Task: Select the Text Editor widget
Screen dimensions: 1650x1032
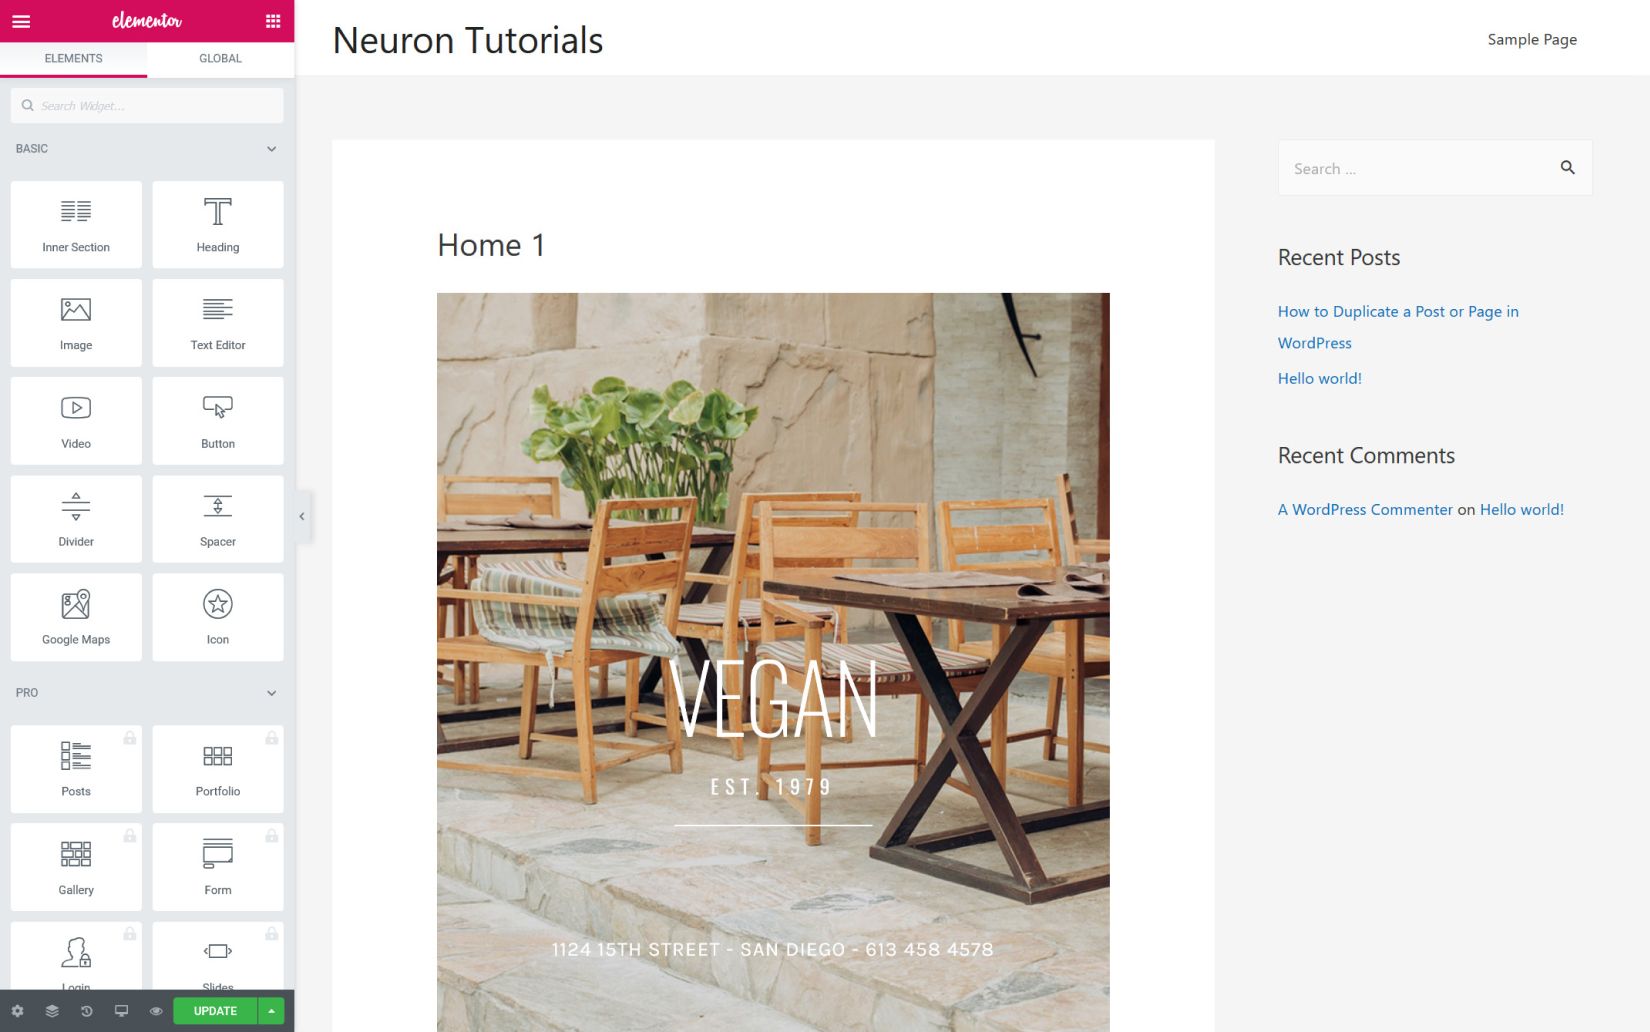Action: pos(217,322)
